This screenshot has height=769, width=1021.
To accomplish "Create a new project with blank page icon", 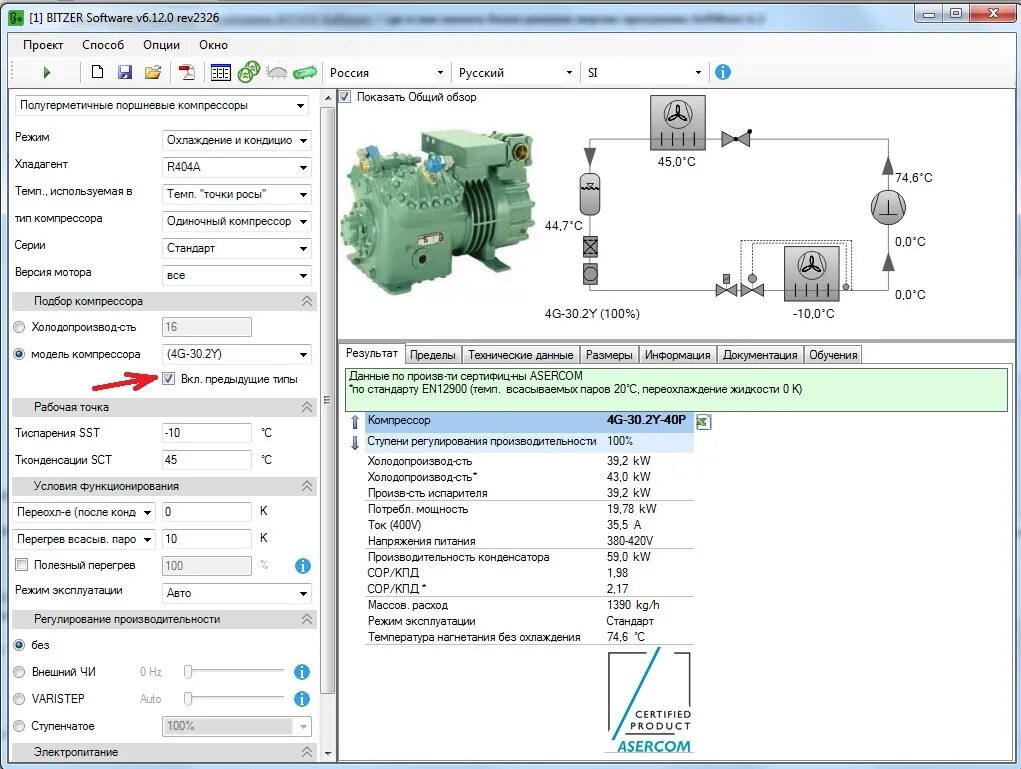I will [97, 72].
